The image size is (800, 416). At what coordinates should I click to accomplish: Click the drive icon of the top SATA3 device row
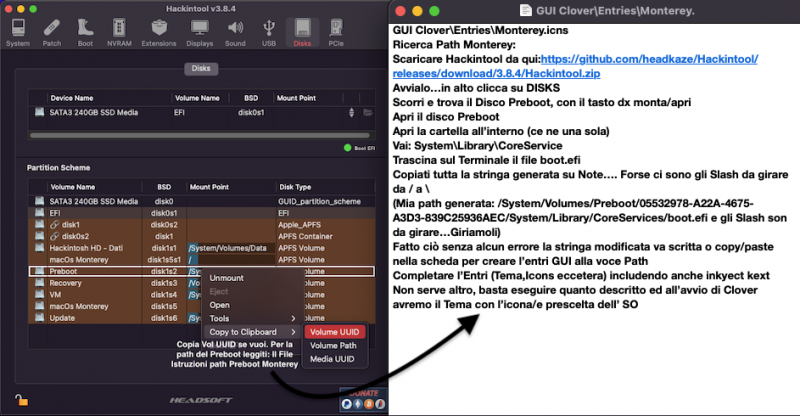39,112
